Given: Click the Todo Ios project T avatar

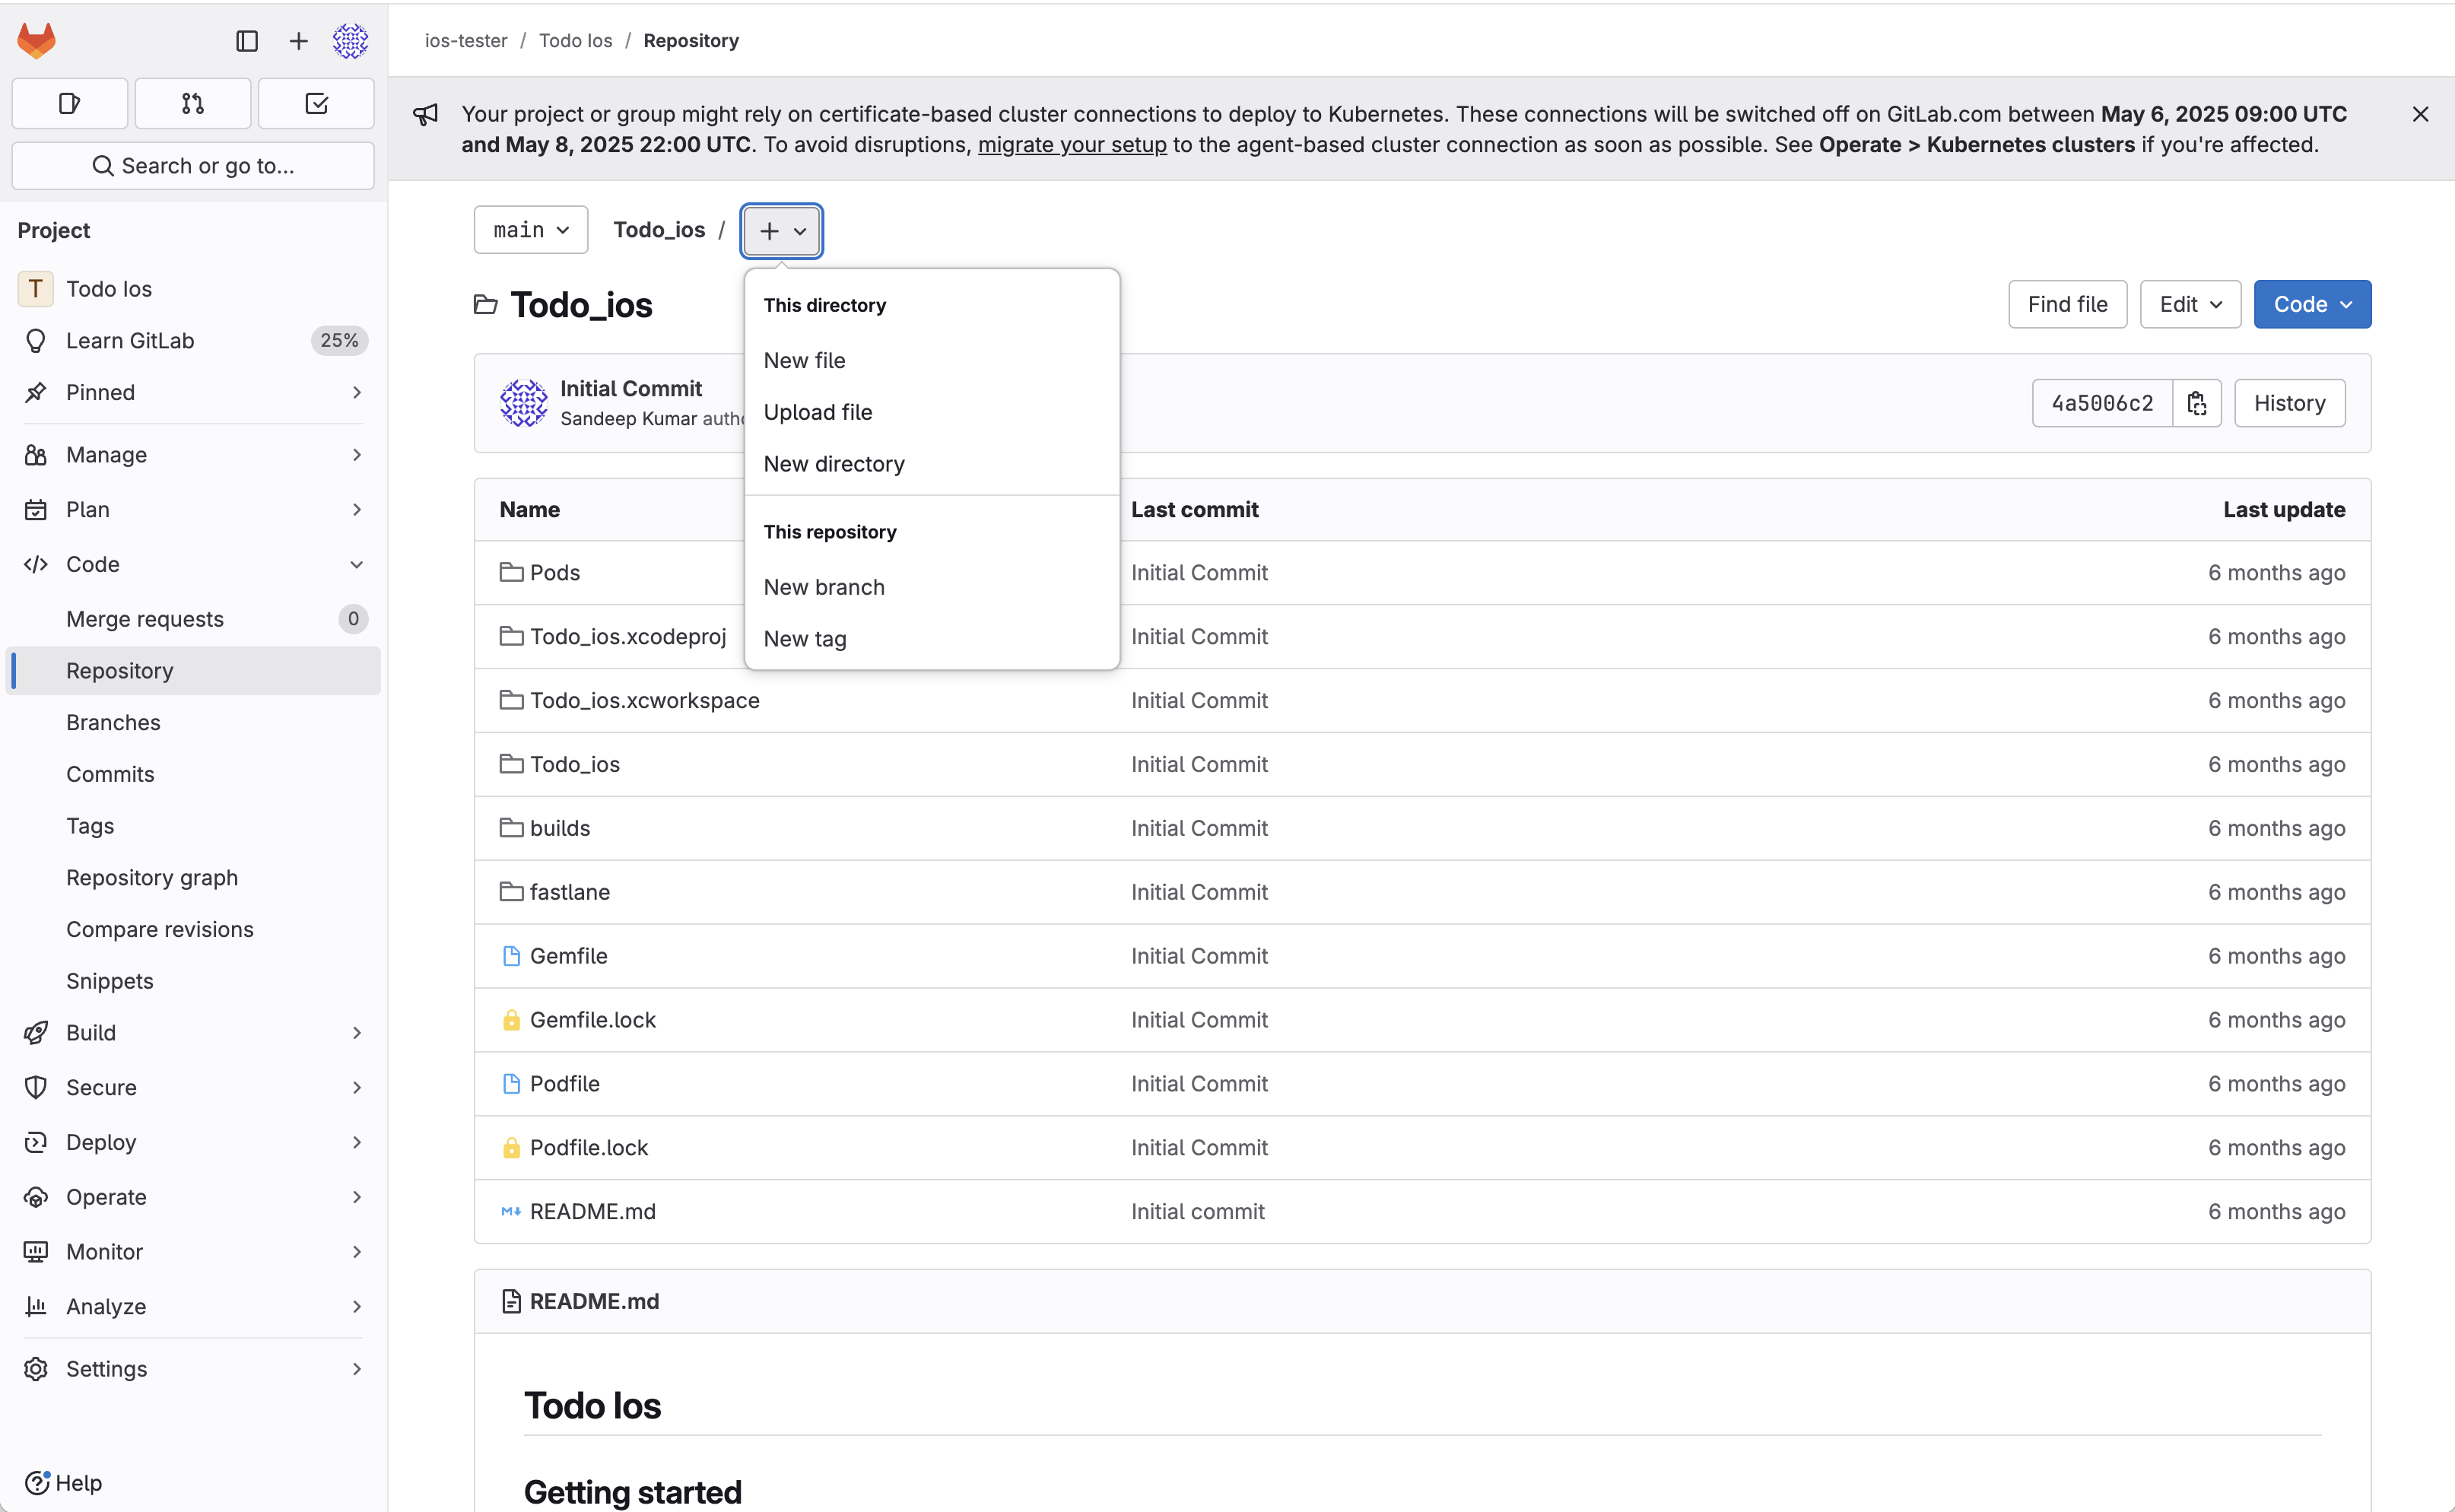Looking at the screenshot, I should coord(35,289).
